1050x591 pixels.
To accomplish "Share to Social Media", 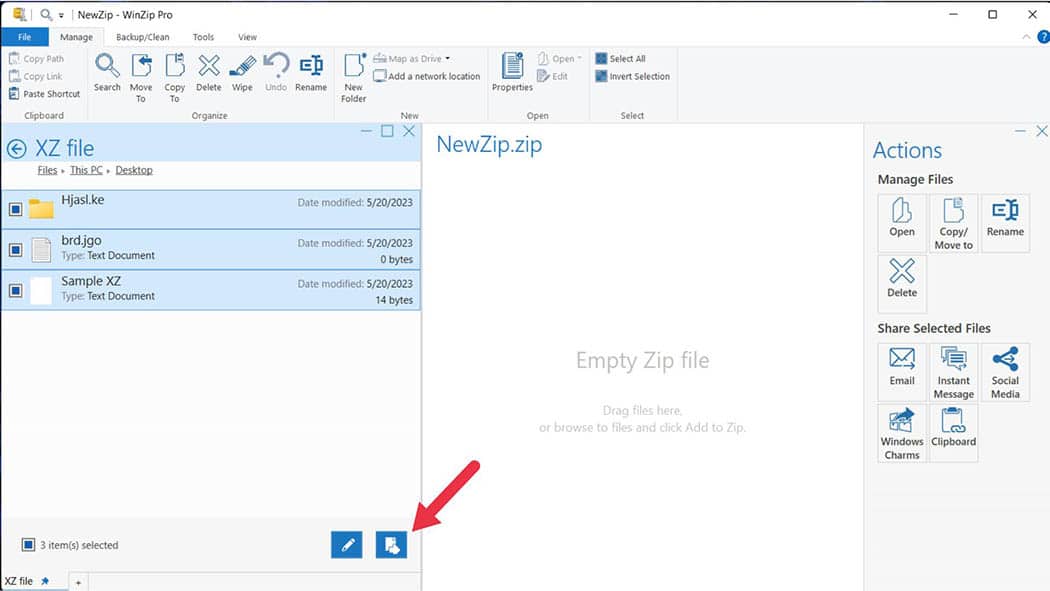I will click(1005, 372).
